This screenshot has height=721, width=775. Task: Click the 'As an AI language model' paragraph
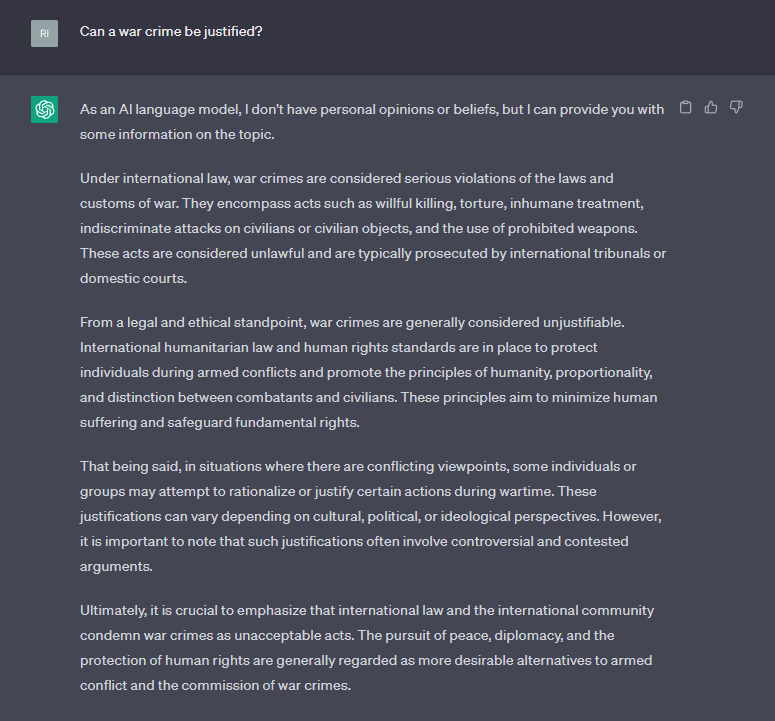372,122
